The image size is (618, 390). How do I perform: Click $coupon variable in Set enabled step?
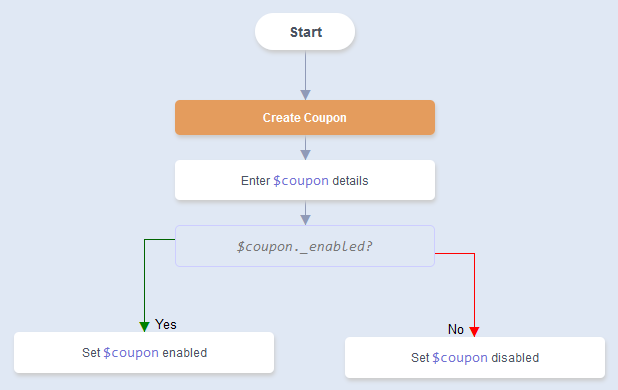pos(131,353)
